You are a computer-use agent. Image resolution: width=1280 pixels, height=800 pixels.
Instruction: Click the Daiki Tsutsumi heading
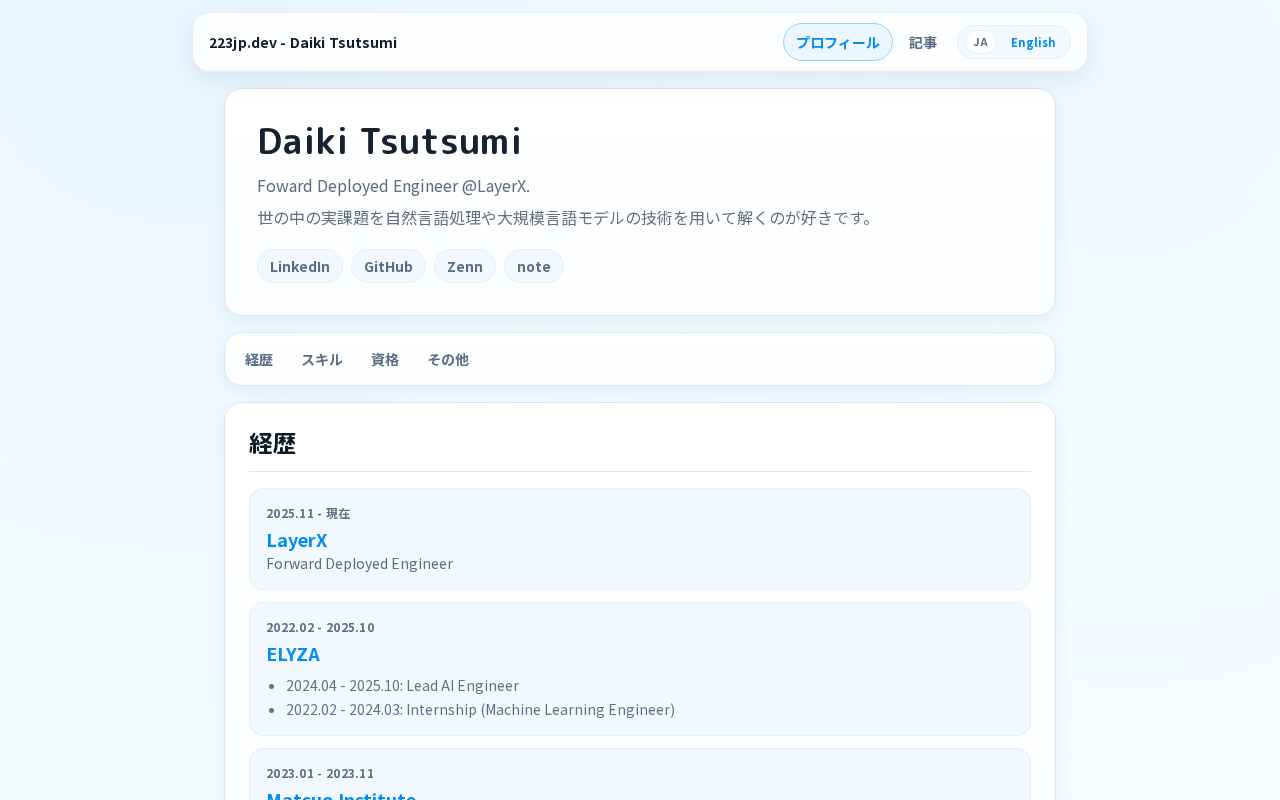tap(389, 141)
